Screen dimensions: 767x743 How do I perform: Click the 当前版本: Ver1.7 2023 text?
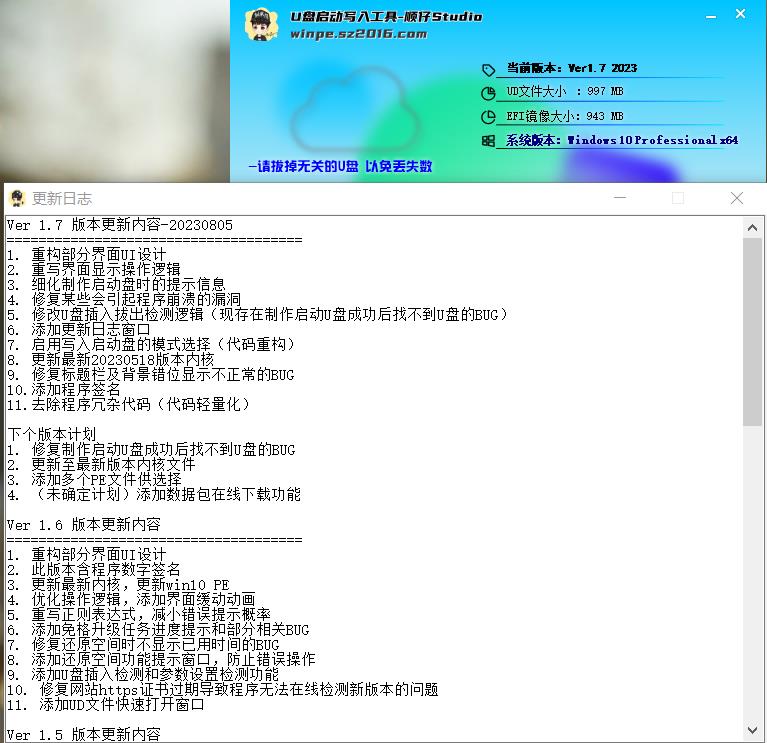[571, 68]
